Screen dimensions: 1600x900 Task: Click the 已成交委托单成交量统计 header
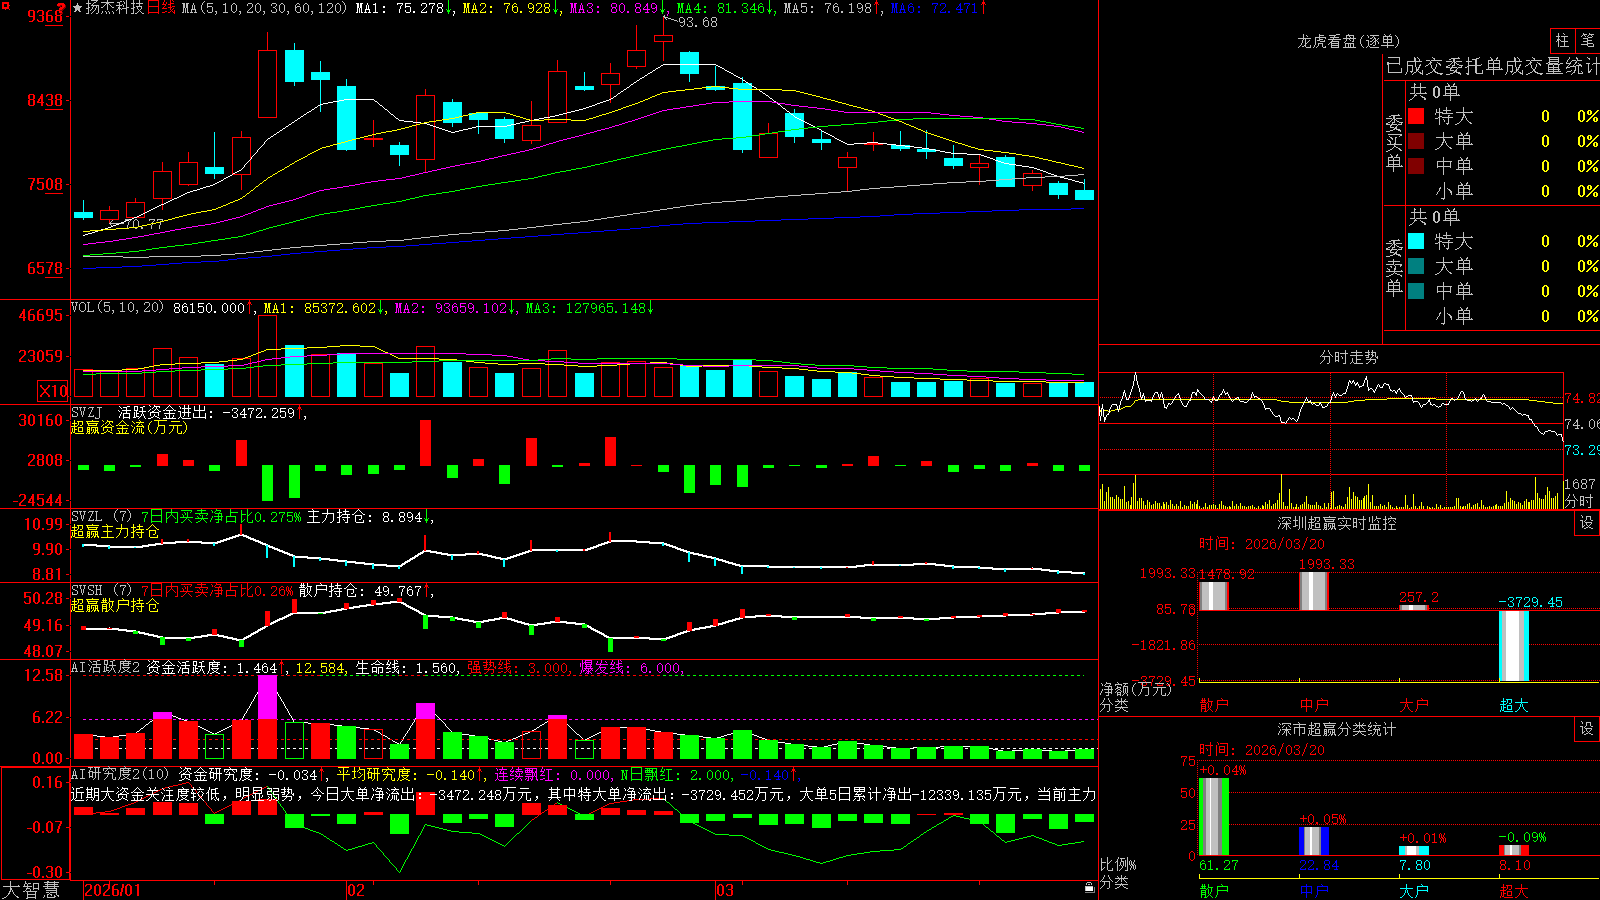point(1492,66)
